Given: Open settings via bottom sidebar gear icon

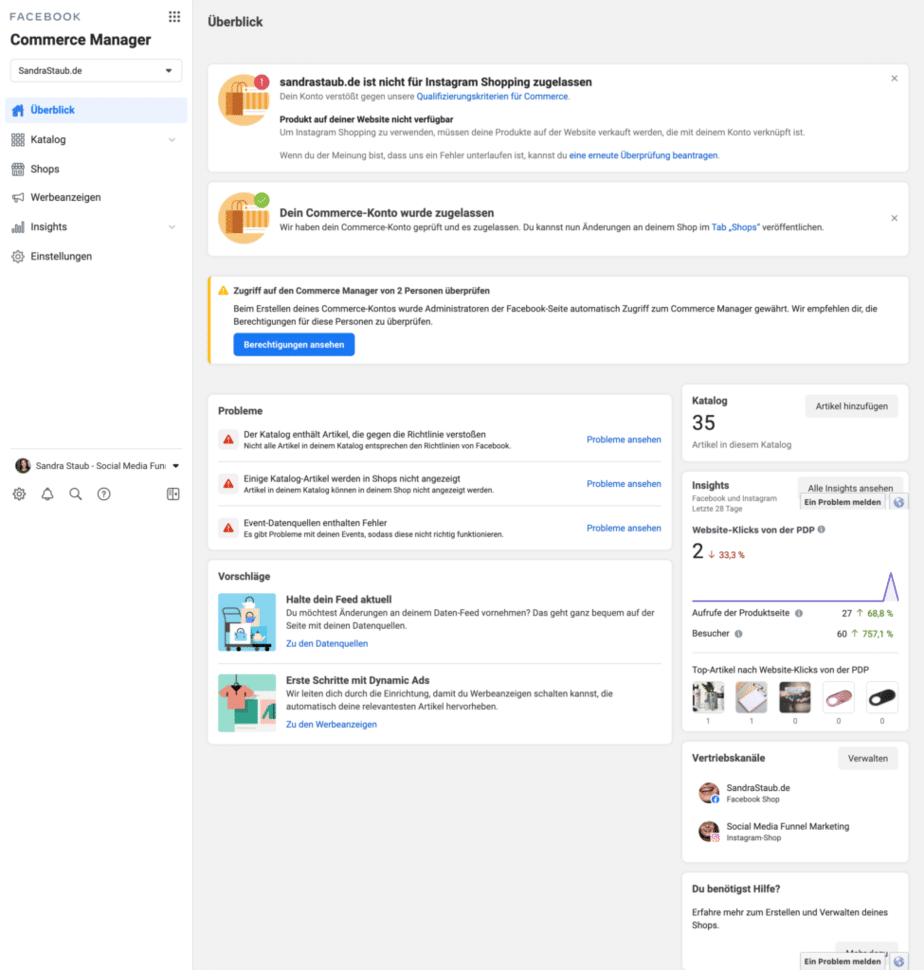Looking at the screenshot, I should click(19, 494).
